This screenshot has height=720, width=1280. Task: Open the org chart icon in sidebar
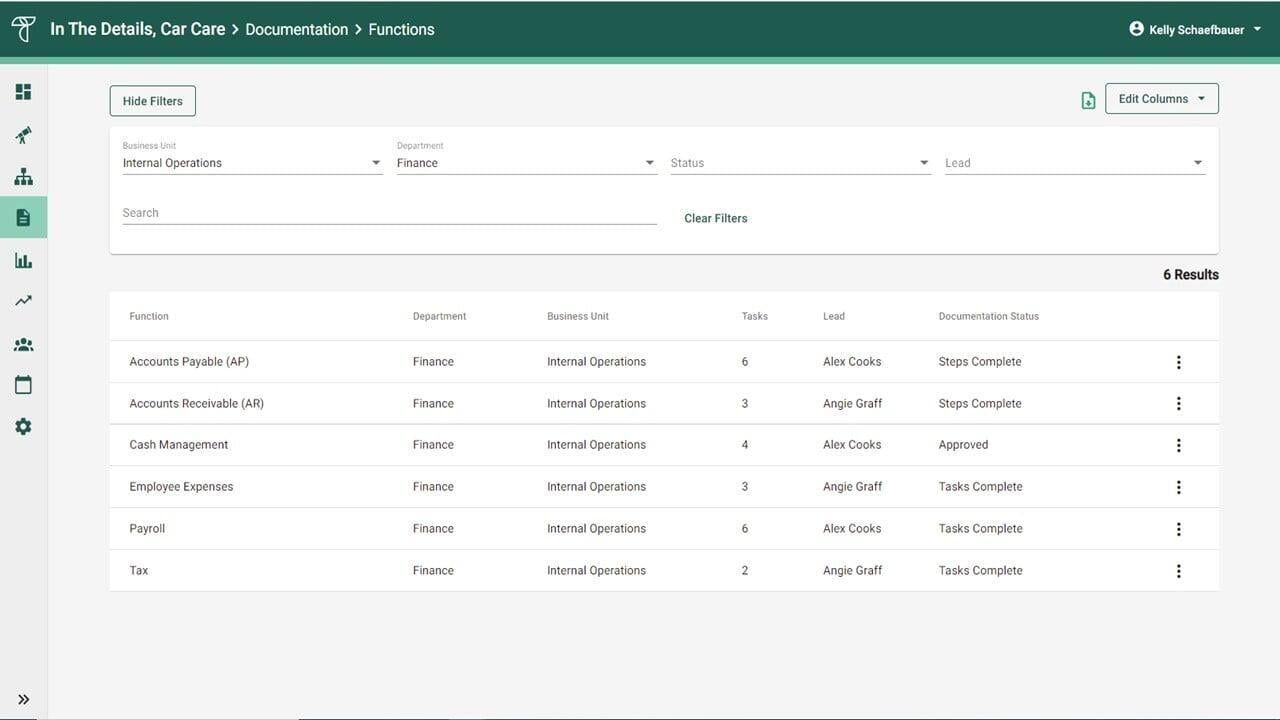23,177
